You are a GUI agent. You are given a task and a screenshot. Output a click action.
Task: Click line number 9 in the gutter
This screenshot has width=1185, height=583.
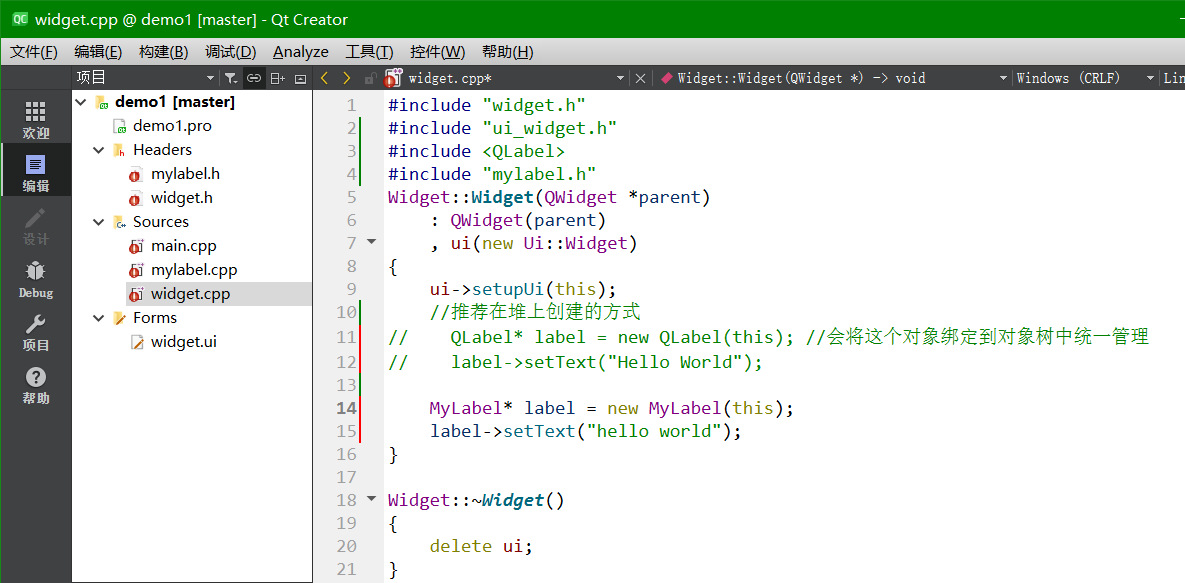[x=351, y=289]
